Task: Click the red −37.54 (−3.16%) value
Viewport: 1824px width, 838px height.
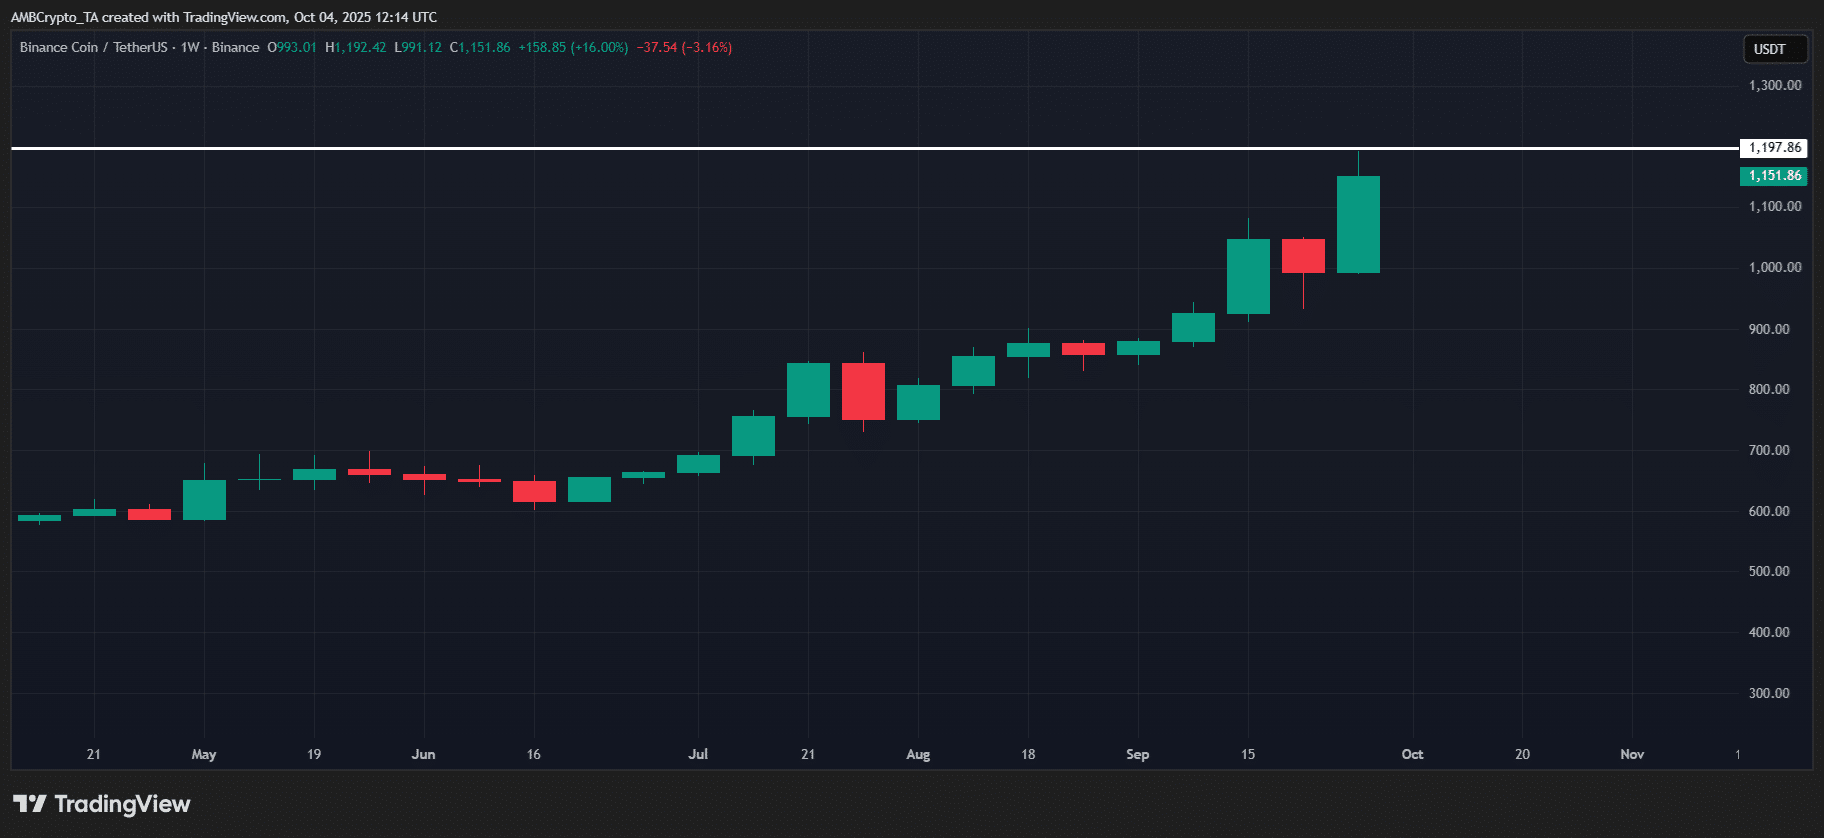Action: click(684, 47)
